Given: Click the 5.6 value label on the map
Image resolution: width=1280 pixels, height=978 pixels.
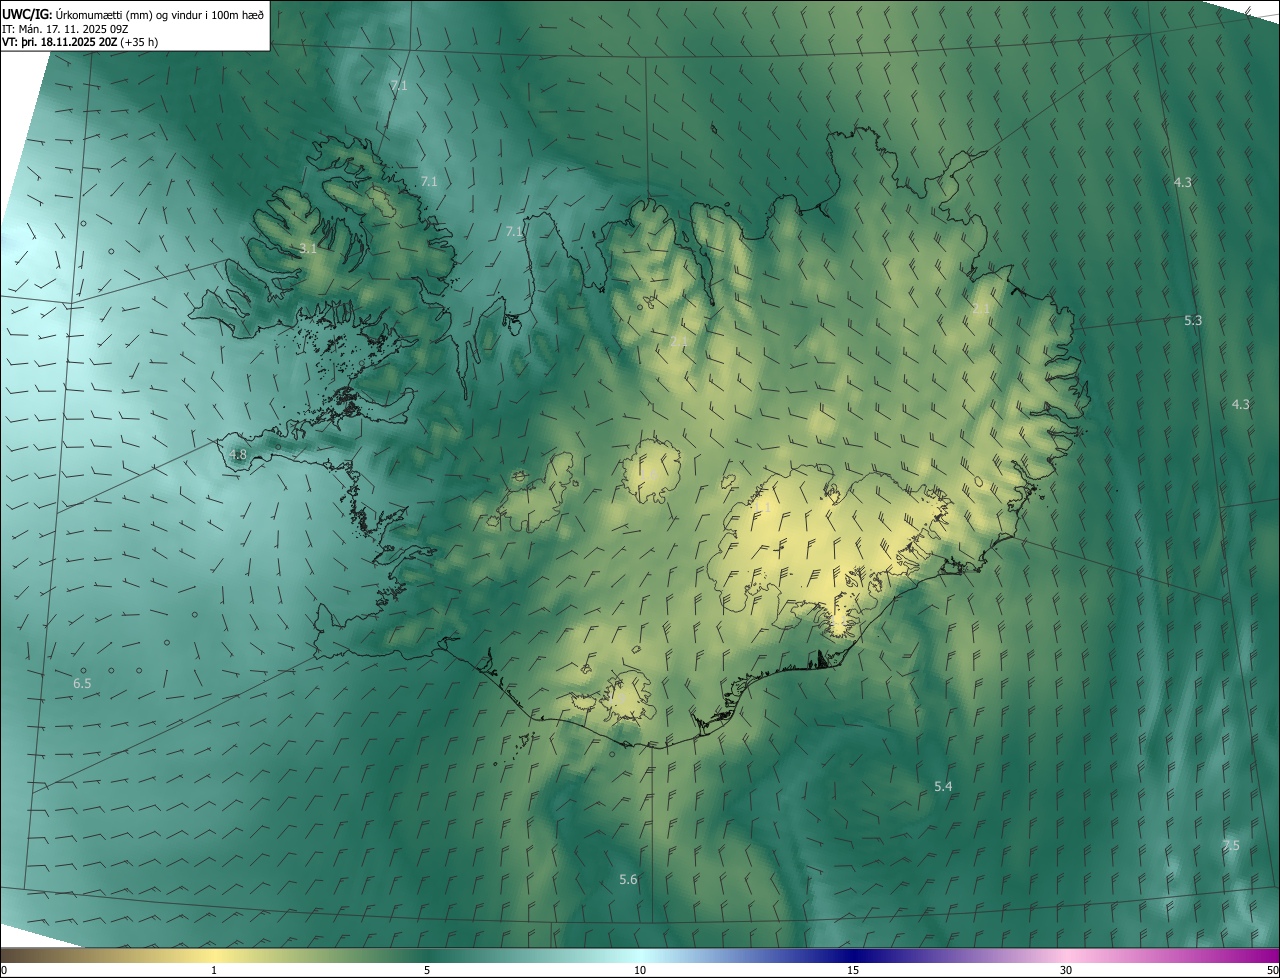Looking at the screenshot, I should pos(628,879).
